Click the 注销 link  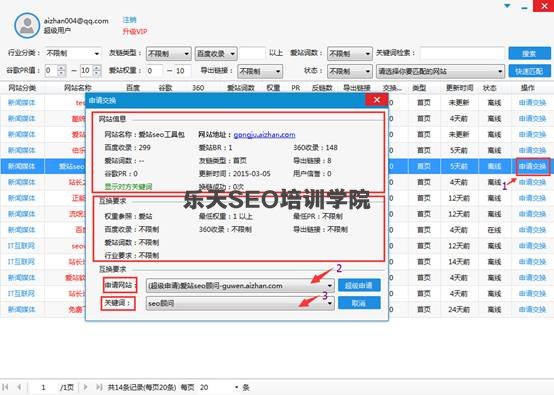tap(129, 20)
